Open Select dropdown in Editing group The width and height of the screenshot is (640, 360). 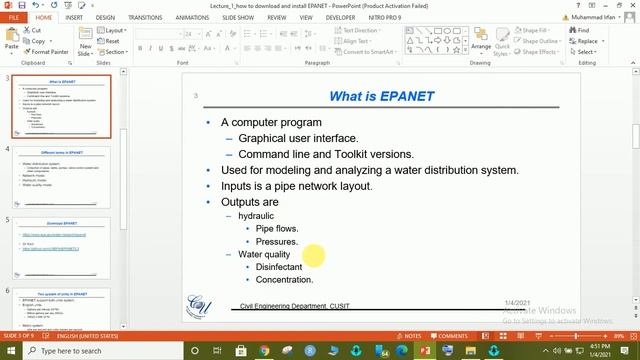pos(583,52)
